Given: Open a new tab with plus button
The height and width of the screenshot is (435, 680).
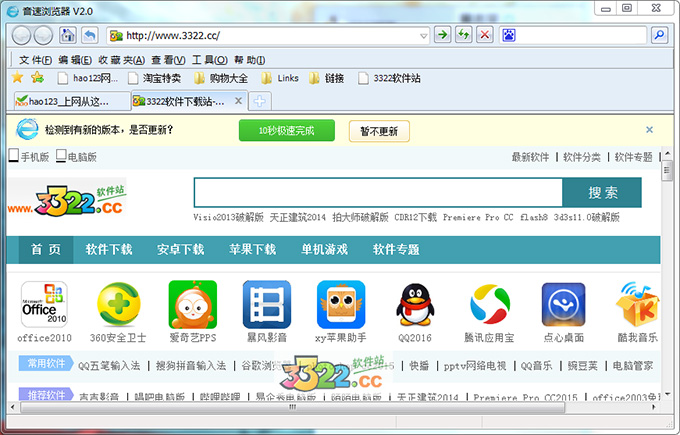Looking at the screenshot, I should pos(260,101).
